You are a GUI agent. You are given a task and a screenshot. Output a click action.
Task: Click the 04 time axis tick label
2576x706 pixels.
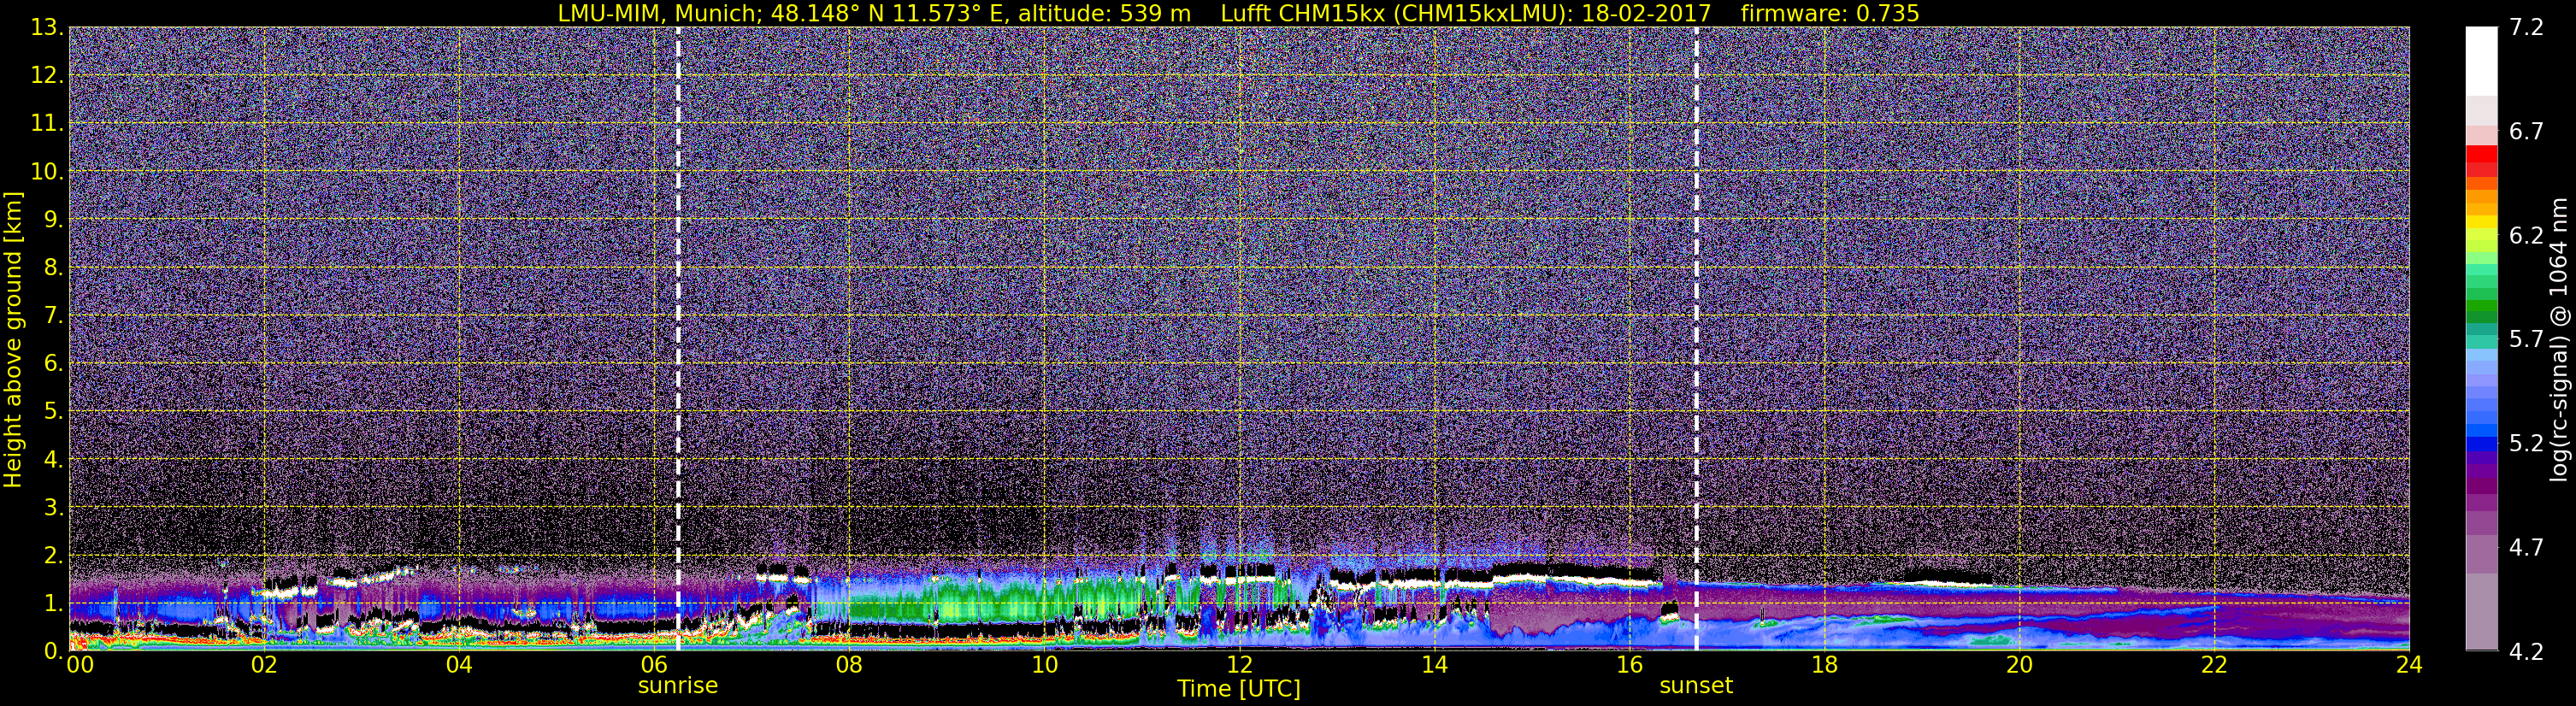459,665
